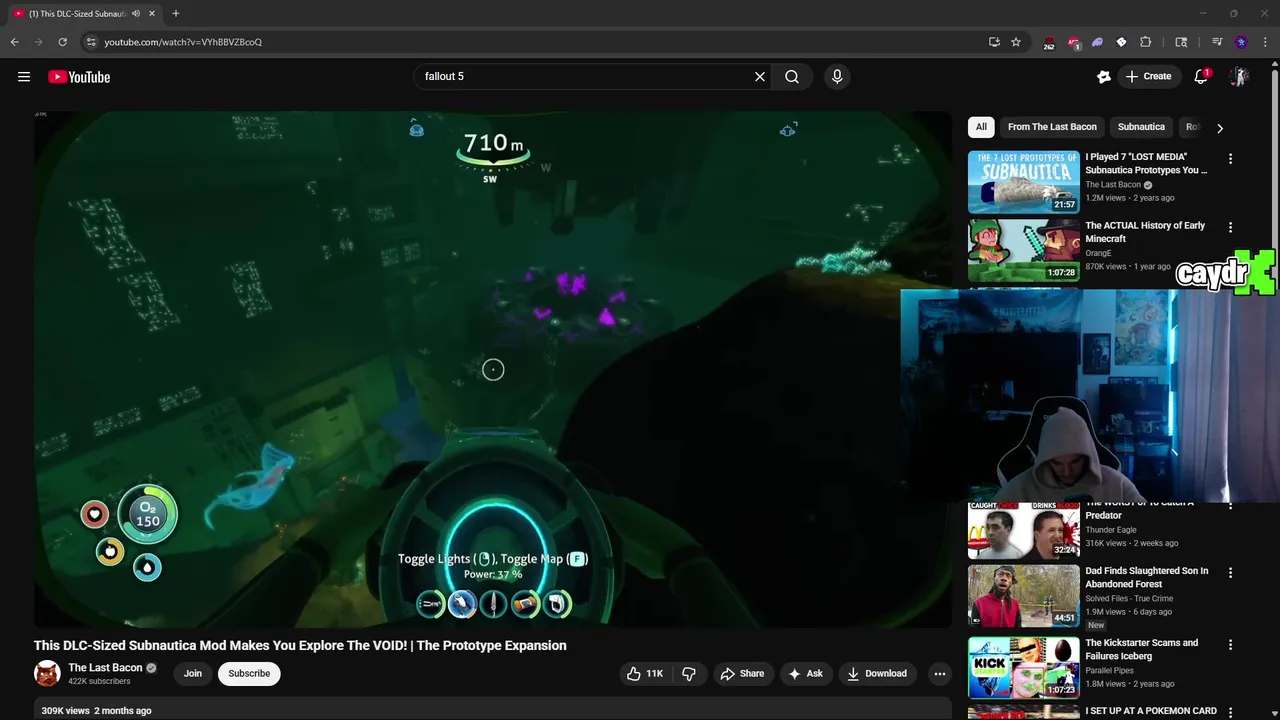1280x720 pixels.
Task: Click the Ask button
Action: click(x=805, y=674)
